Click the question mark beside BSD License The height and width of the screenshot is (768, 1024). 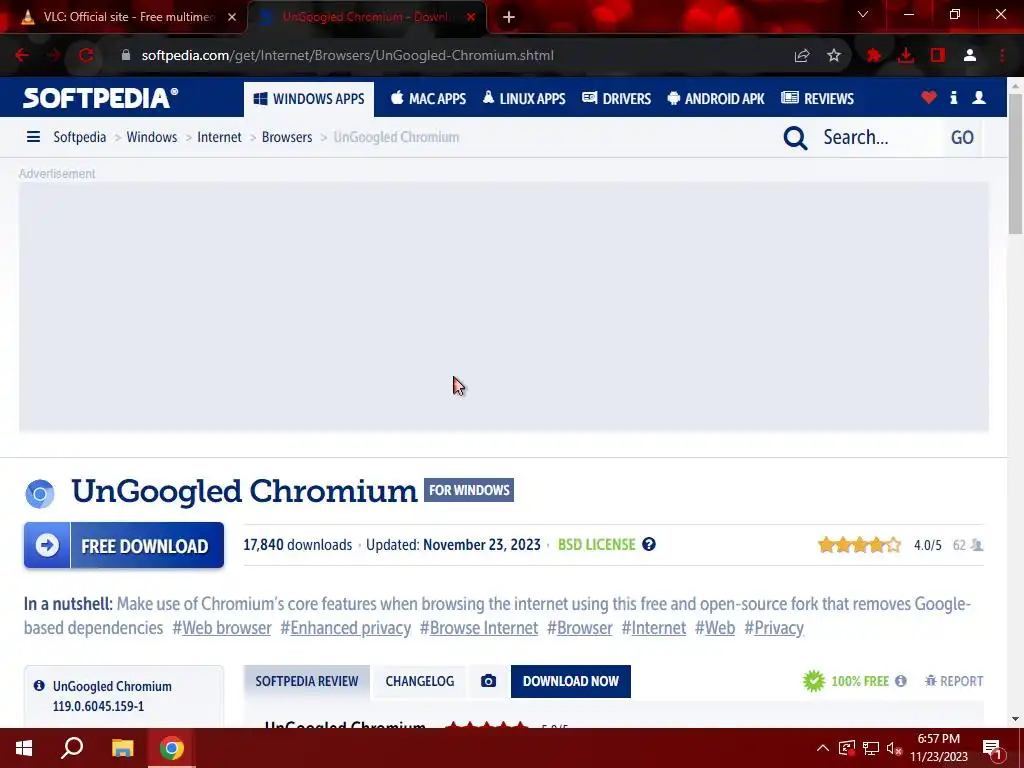pyautogui.click(x=648, y=544)
